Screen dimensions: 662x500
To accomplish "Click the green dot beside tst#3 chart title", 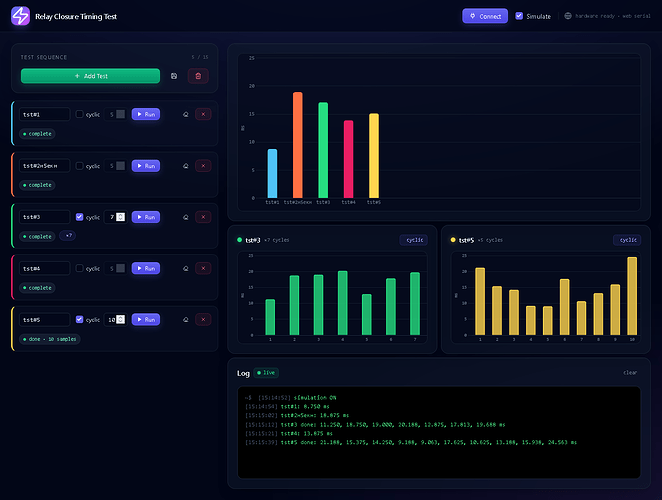I will [239, 240].
